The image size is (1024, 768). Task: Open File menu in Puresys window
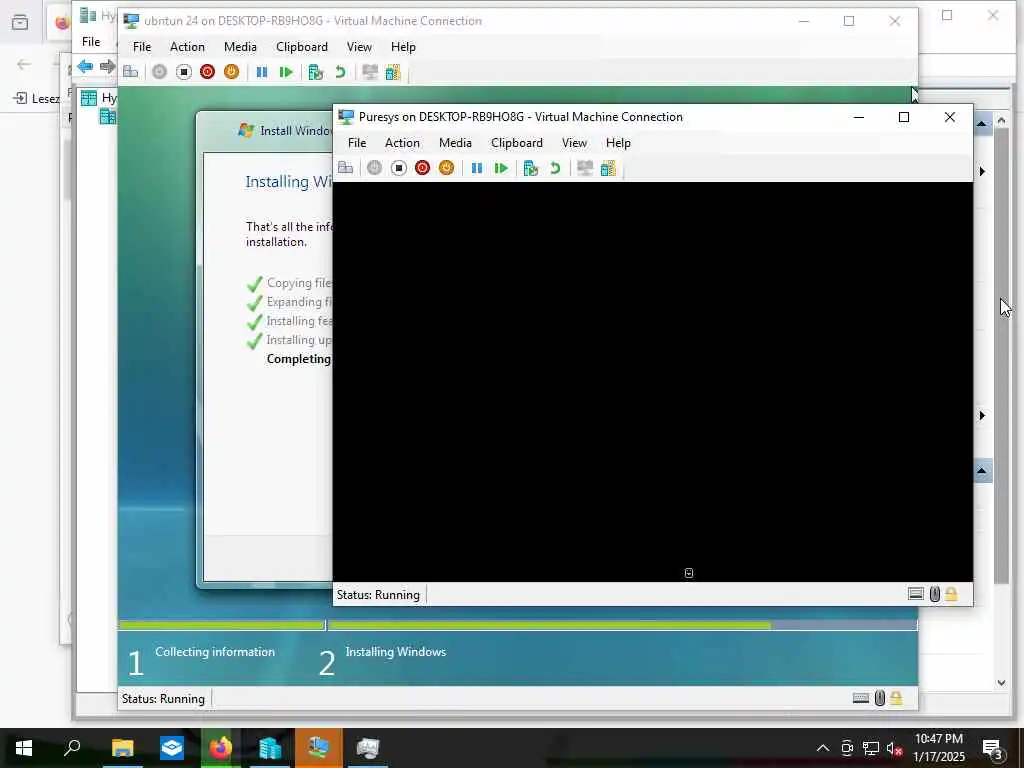[357, 142]
